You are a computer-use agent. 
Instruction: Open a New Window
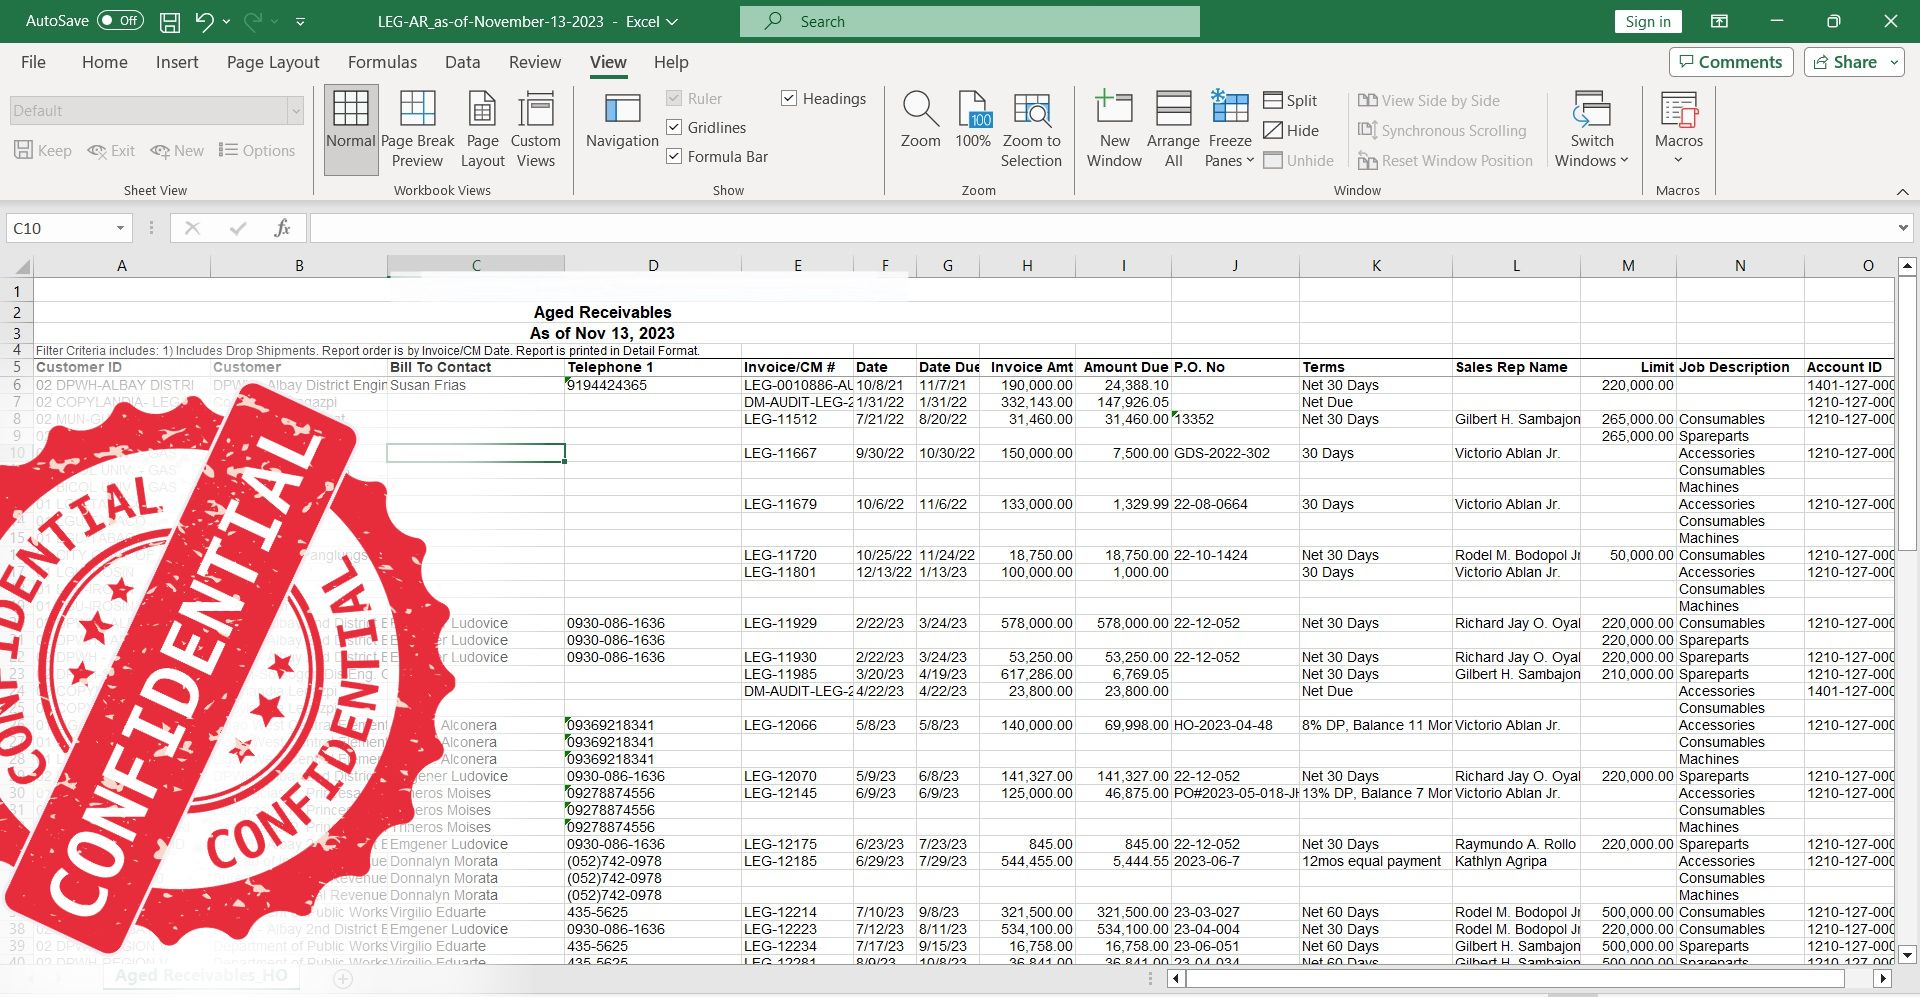point(1114,130)
